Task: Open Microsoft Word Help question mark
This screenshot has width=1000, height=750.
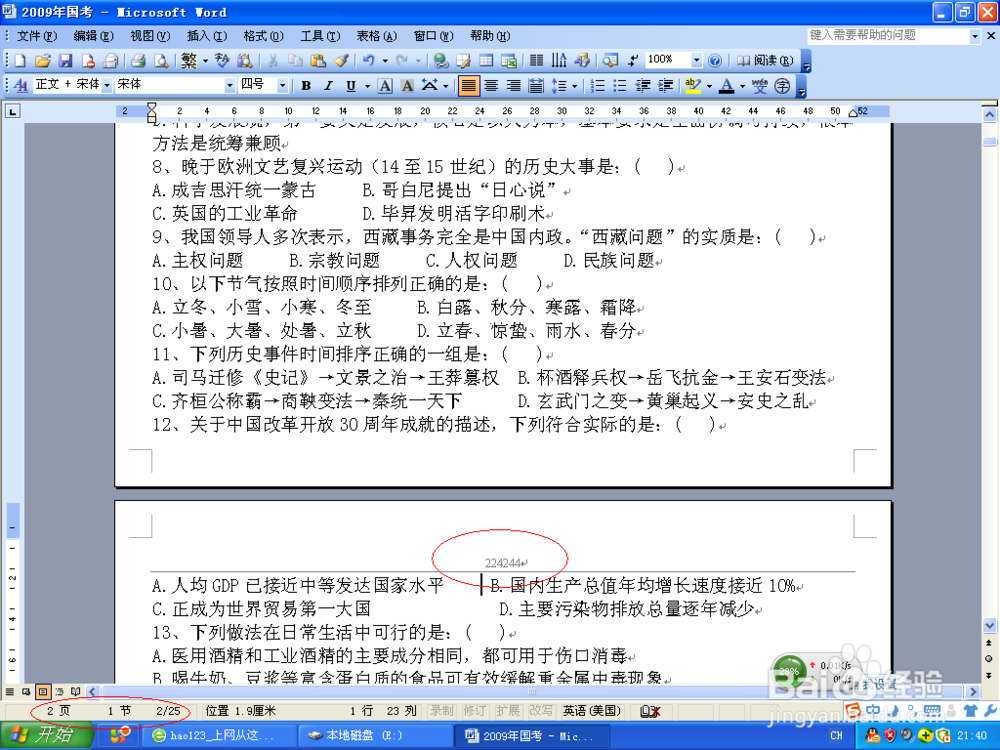Action: click(715, 61)
